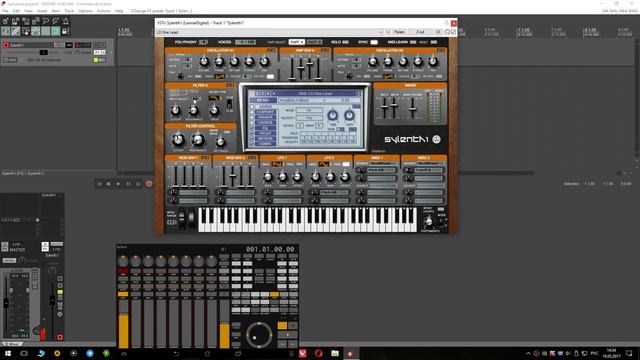Click the Redo toolbar icon
640x360 pixels.
56,21
